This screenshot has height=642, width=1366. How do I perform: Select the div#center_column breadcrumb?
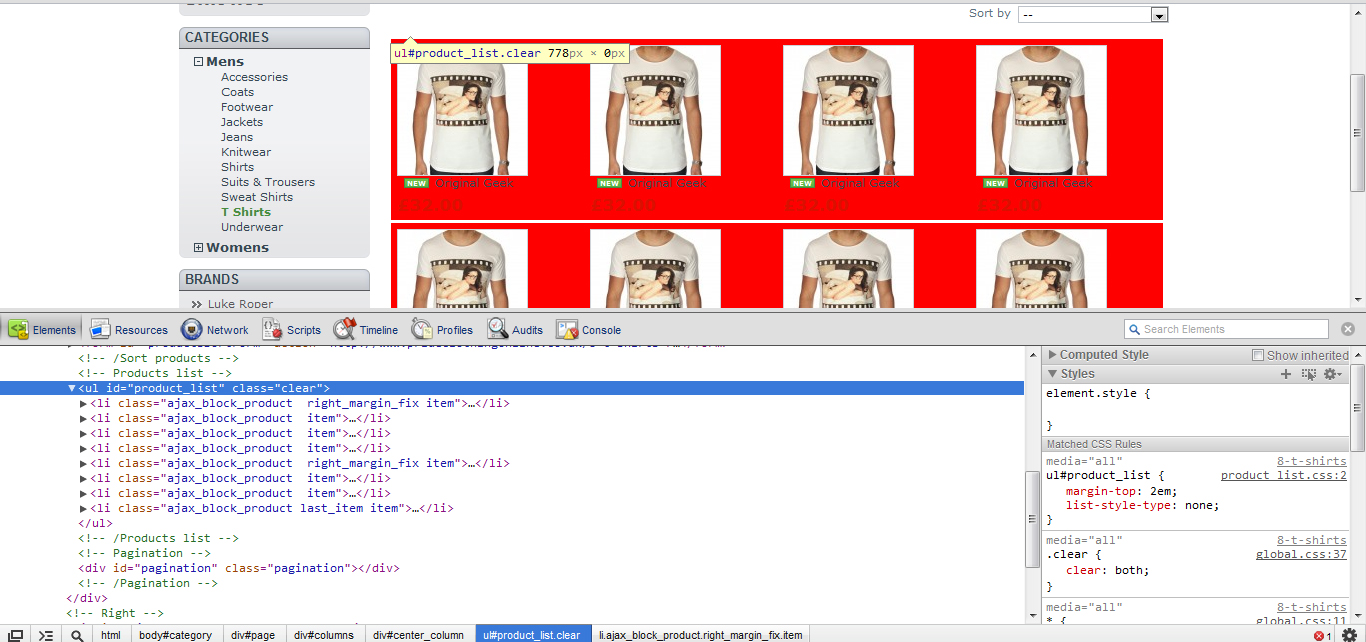click(x=418, y=635)
